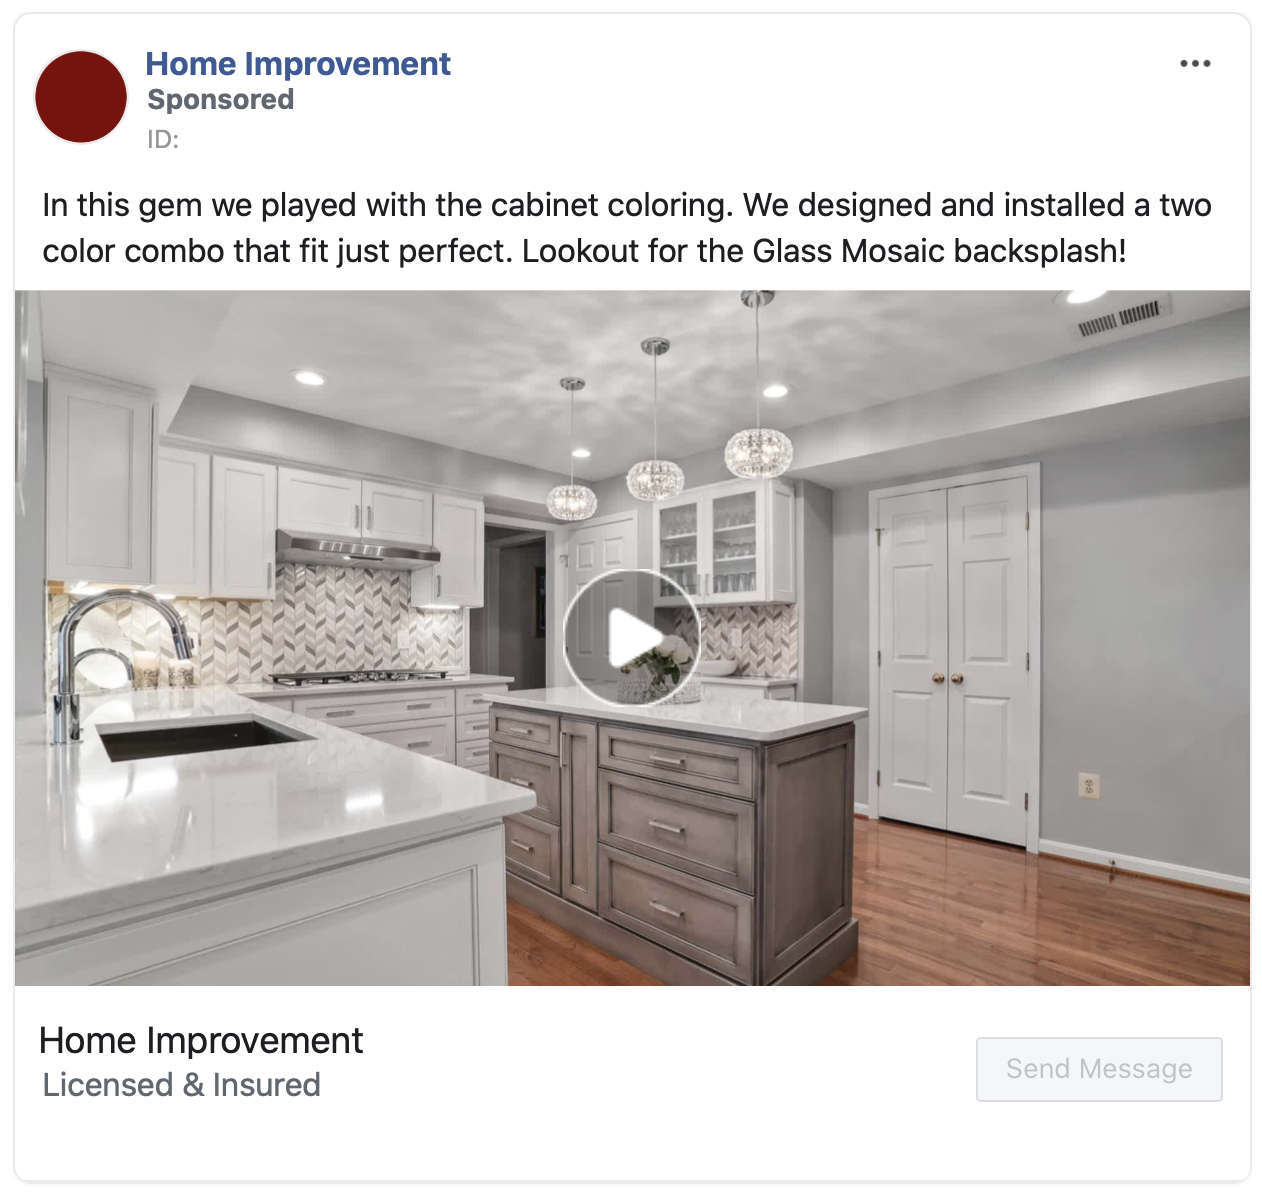Screen dimensions: 1262x1192
Task: Open the three-dot post options menu
Action: (x=1195, y=63)
